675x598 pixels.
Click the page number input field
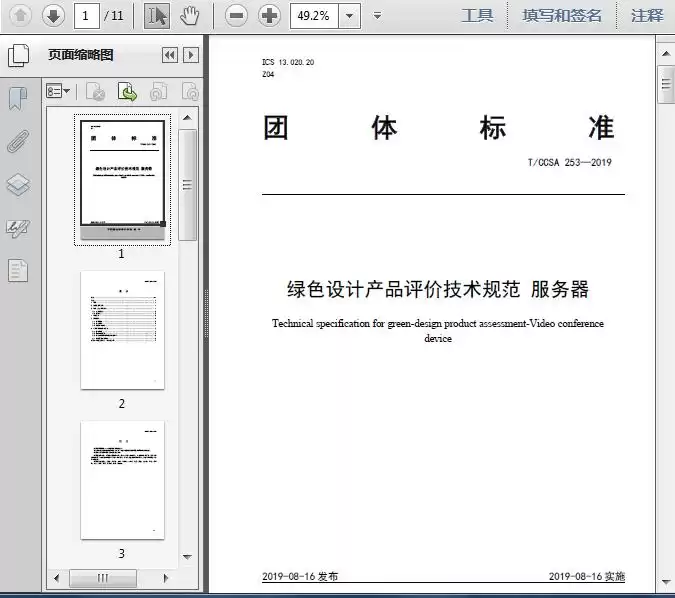point(87,16)
